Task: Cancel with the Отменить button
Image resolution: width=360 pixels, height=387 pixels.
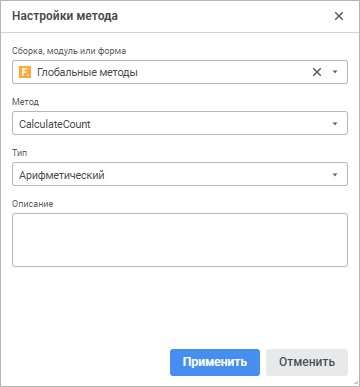Action: click(307, 362)
